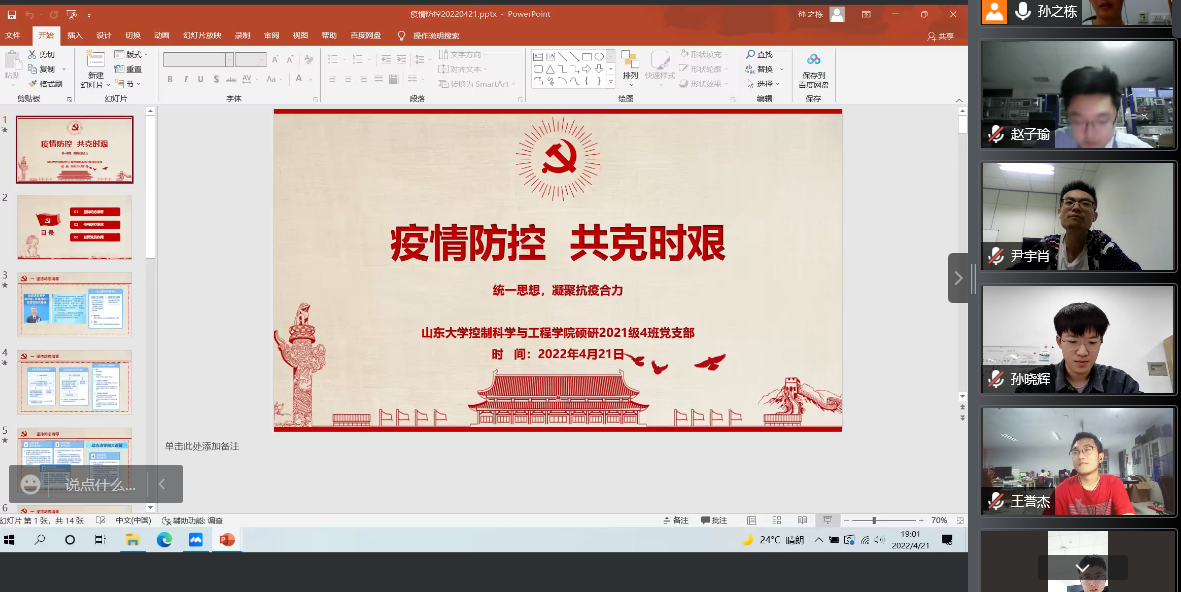Screen dimensions: 1181x592
Task: Open Microsoft Edge from taskbar
Action: (164, 540)
